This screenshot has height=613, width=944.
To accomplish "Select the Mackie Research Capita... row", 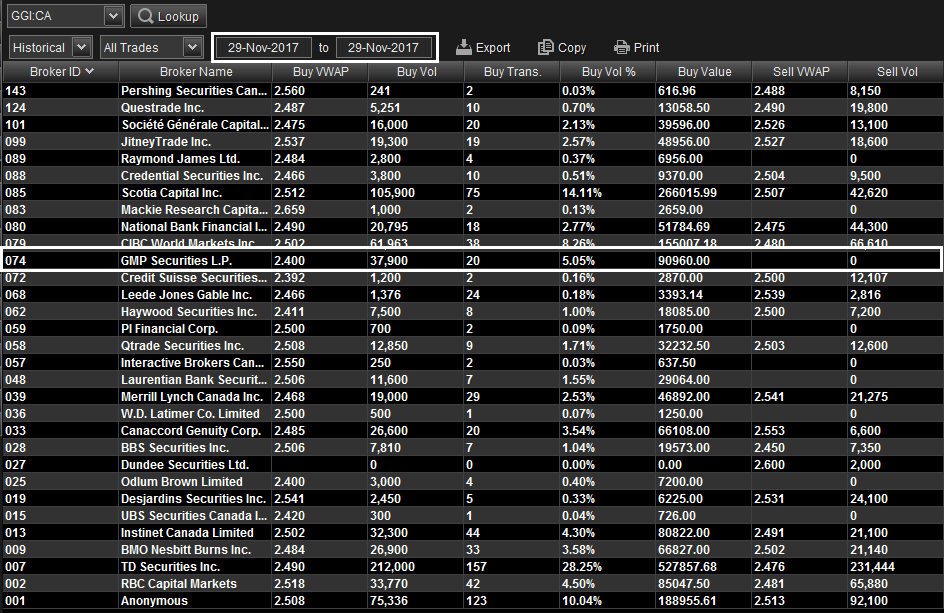I will point(472,210).
